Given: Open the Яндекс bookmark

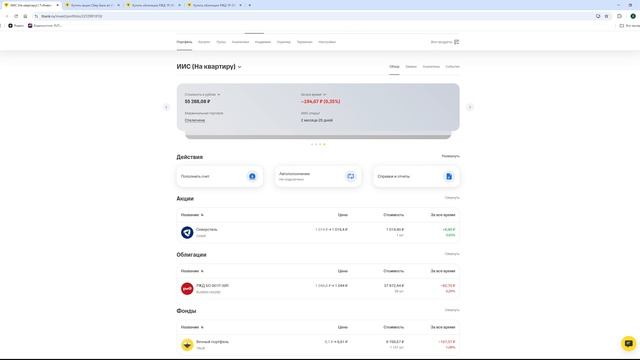Looking at the screenshot, I should coord(16,25).
